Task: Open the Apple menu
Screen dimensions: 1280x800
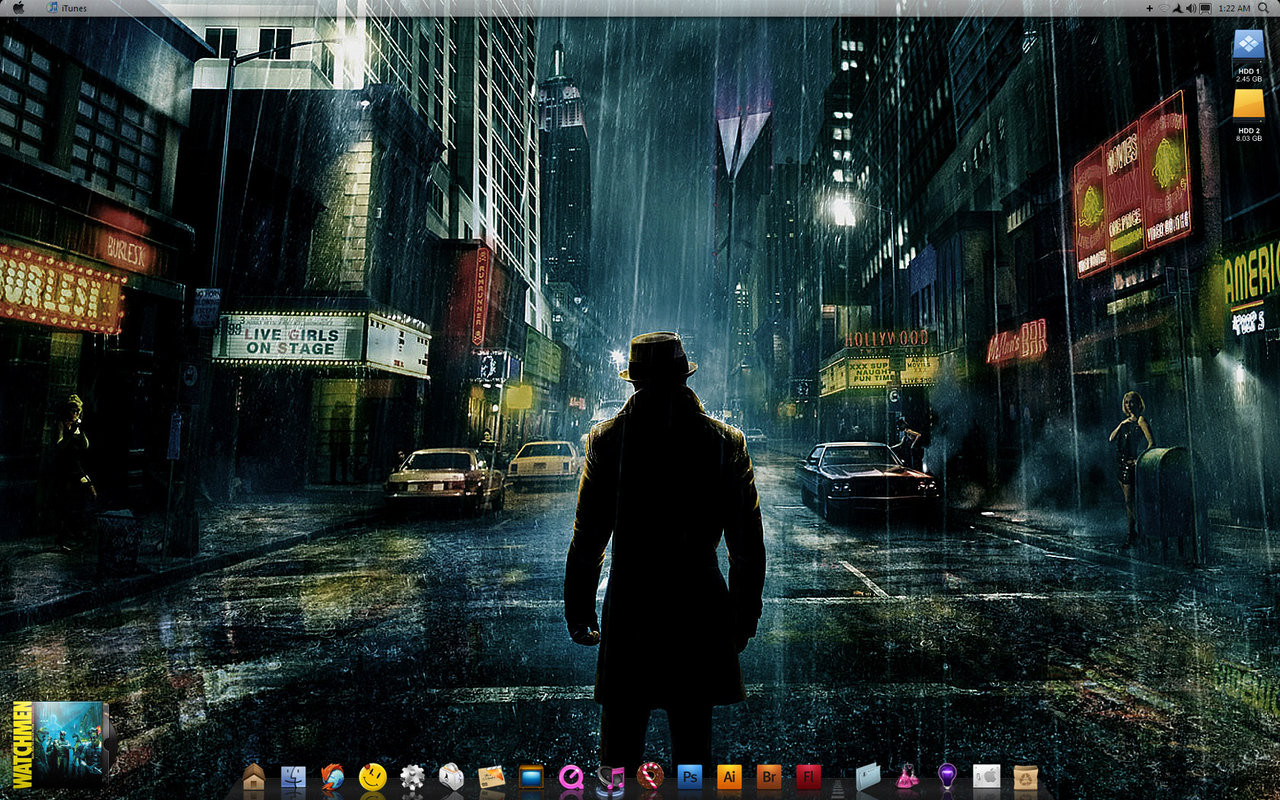Action: coord(18,8)
